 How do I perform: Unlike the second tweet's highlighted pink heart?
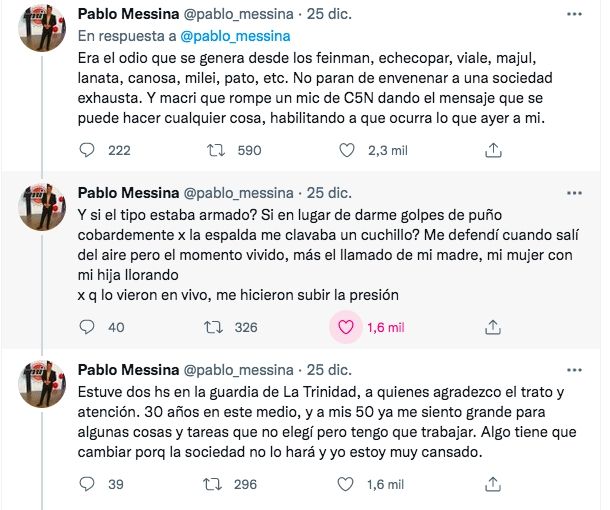347,327
